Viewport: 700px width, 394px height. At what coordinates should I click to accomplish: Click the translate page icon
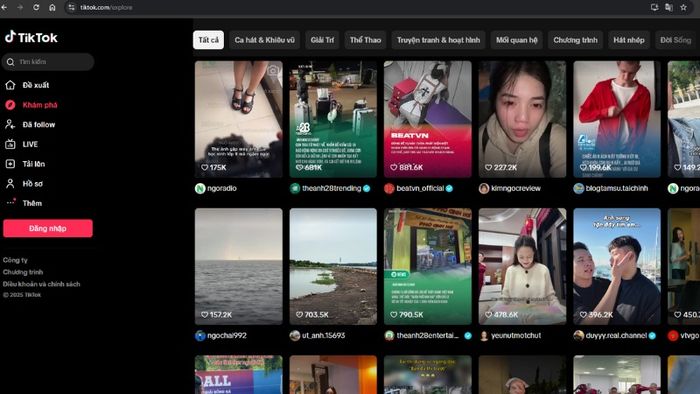pyautogui.click(x=669, y=7)
